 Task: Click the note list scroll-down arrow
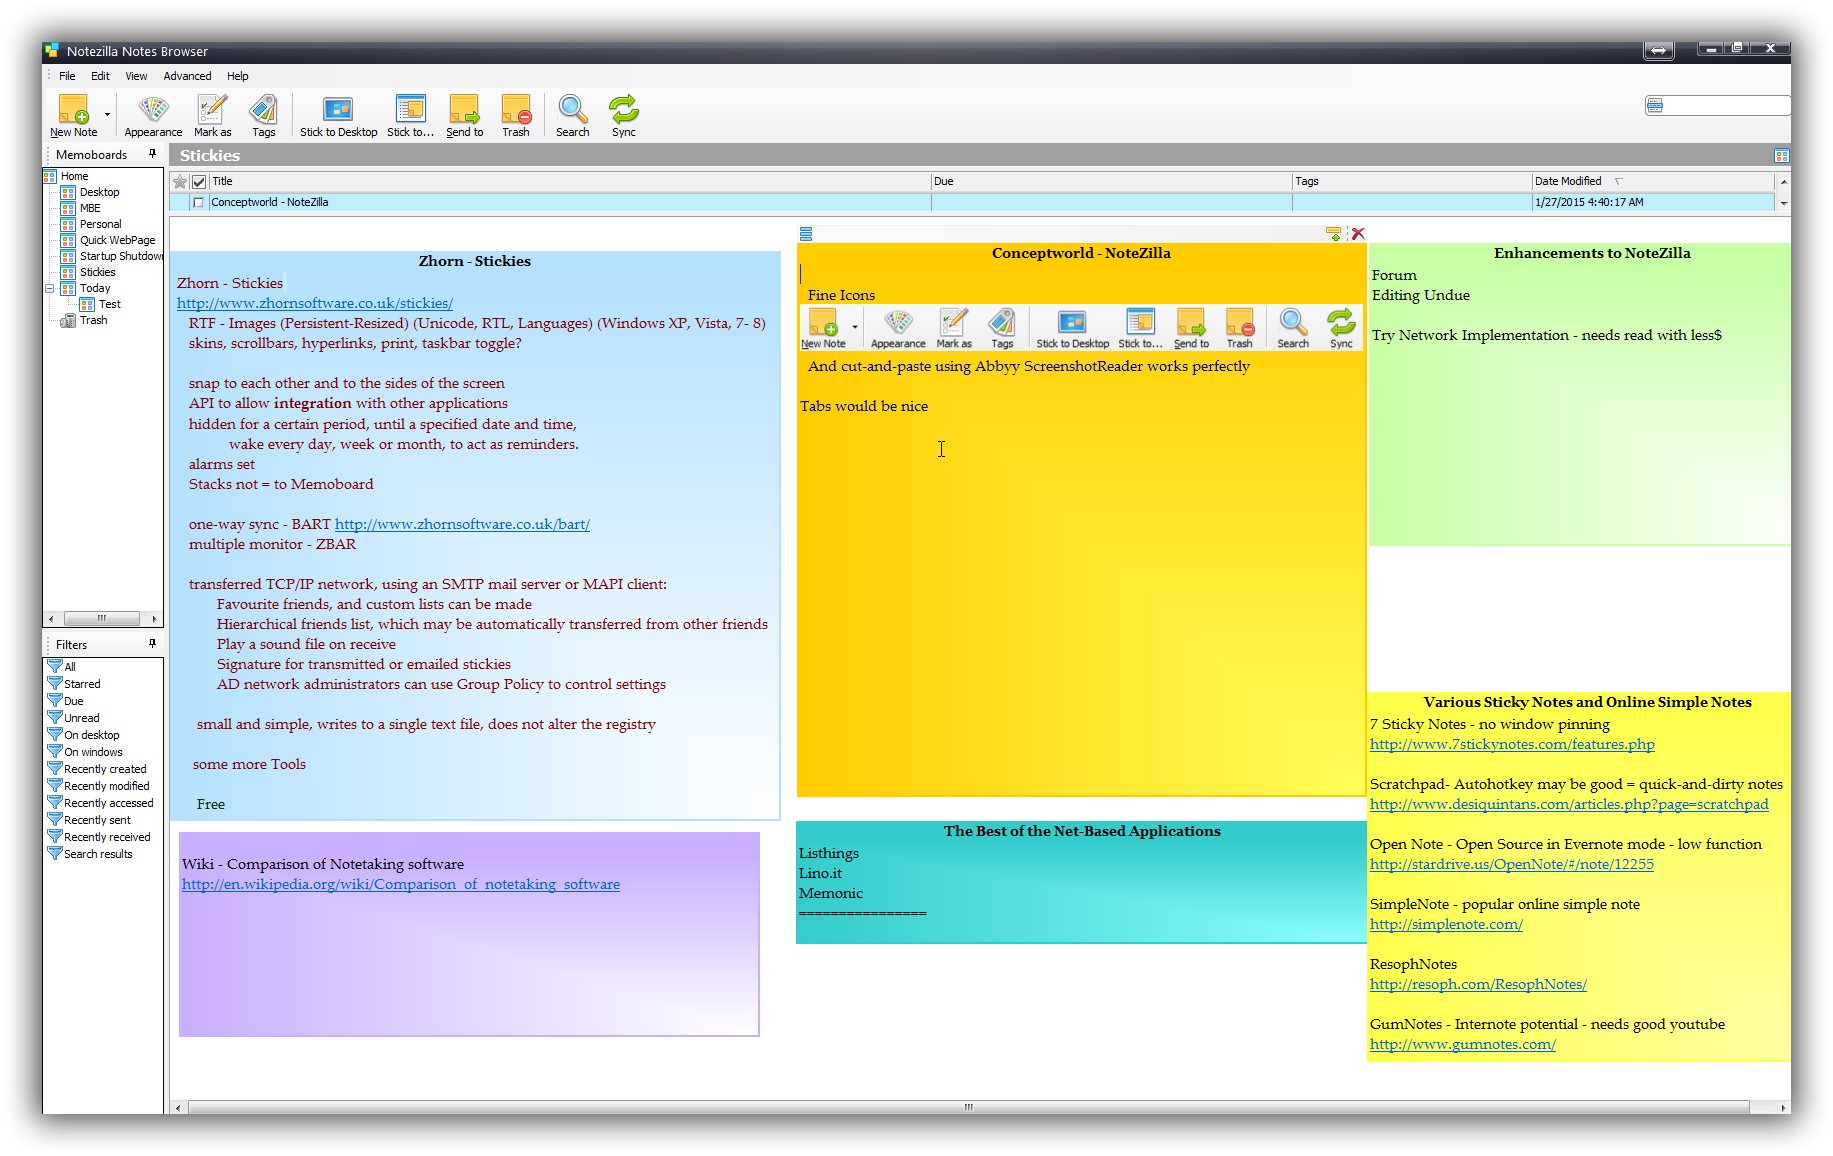(1783, 203)
